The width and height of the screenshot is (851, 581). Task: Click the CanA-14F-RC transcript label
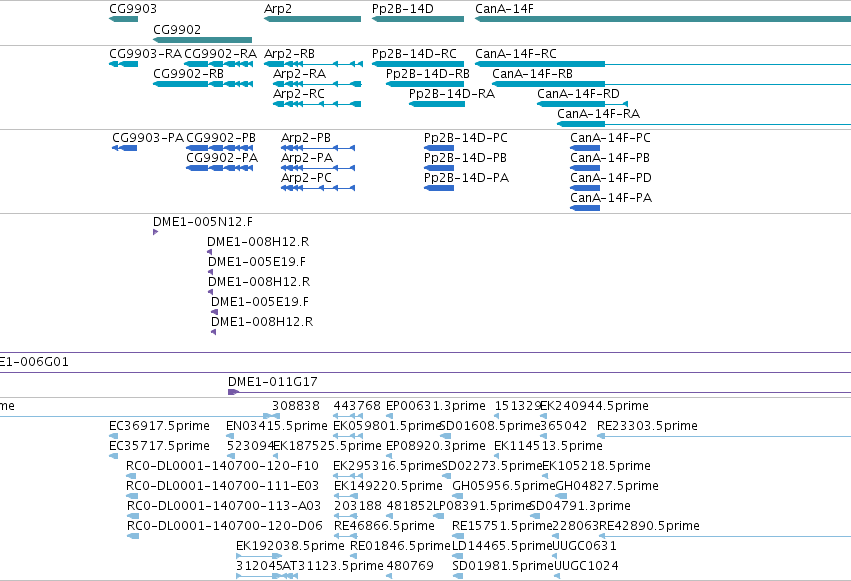[516, 54]
